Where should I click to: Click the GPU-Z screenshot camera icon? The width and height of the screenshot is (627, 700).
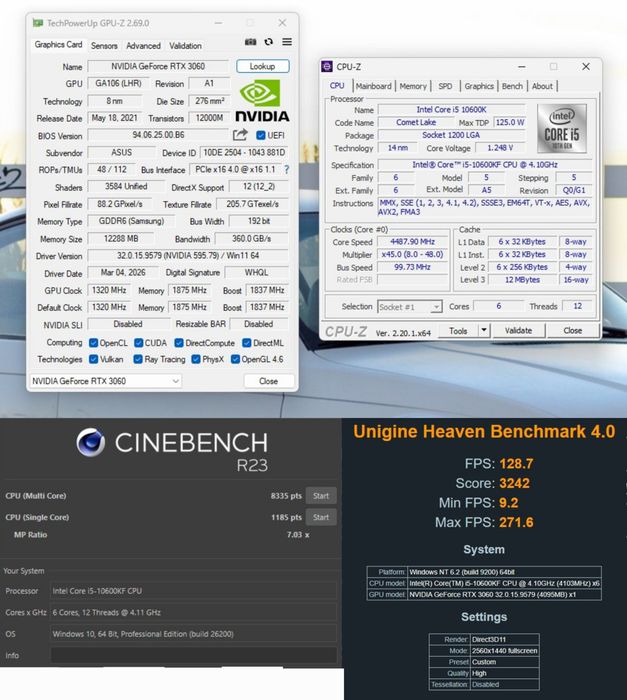click(251, 42)
